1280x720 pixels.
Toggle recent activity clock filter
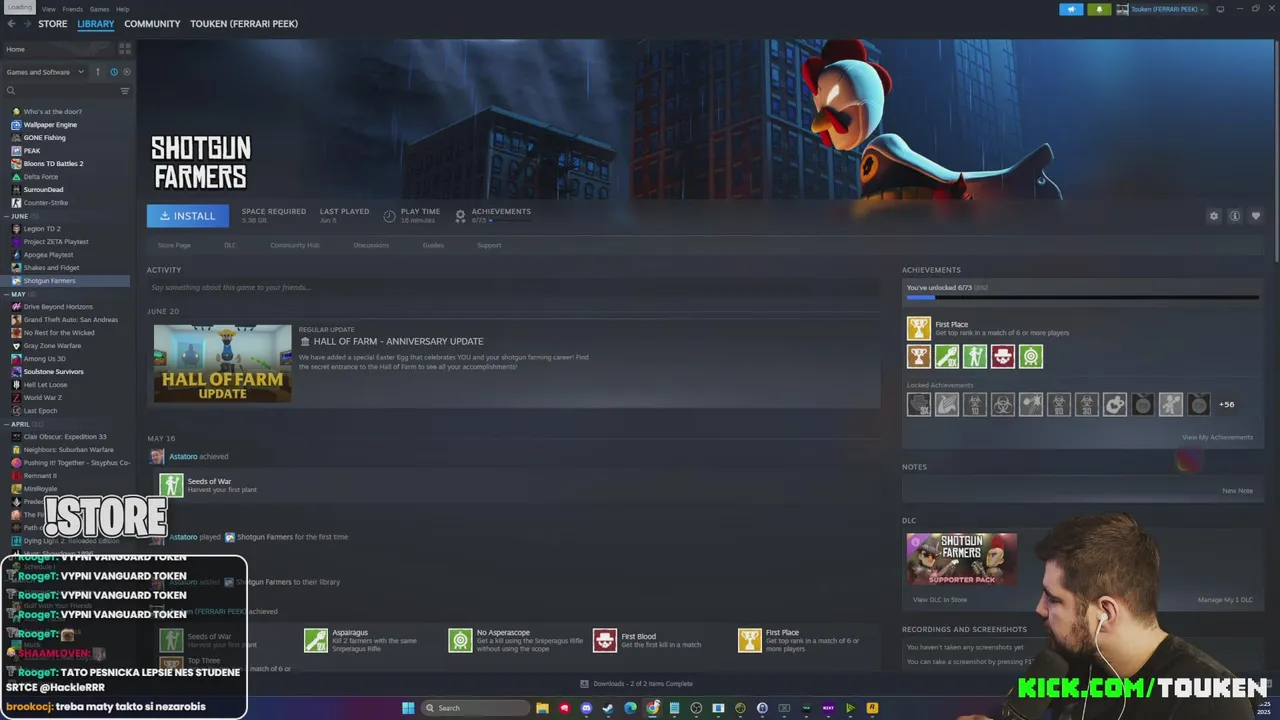click(x=114, y=72)
